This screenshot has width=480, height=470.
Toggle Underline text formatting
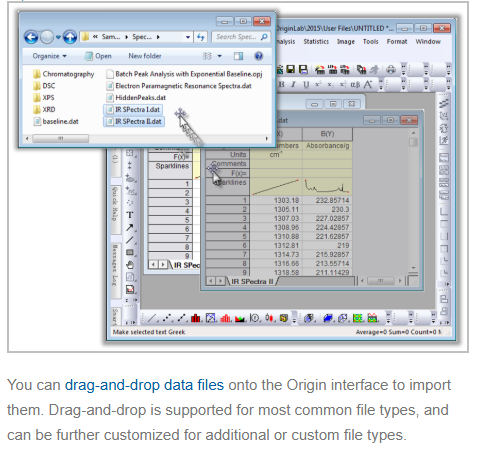[x=306, y=85]
